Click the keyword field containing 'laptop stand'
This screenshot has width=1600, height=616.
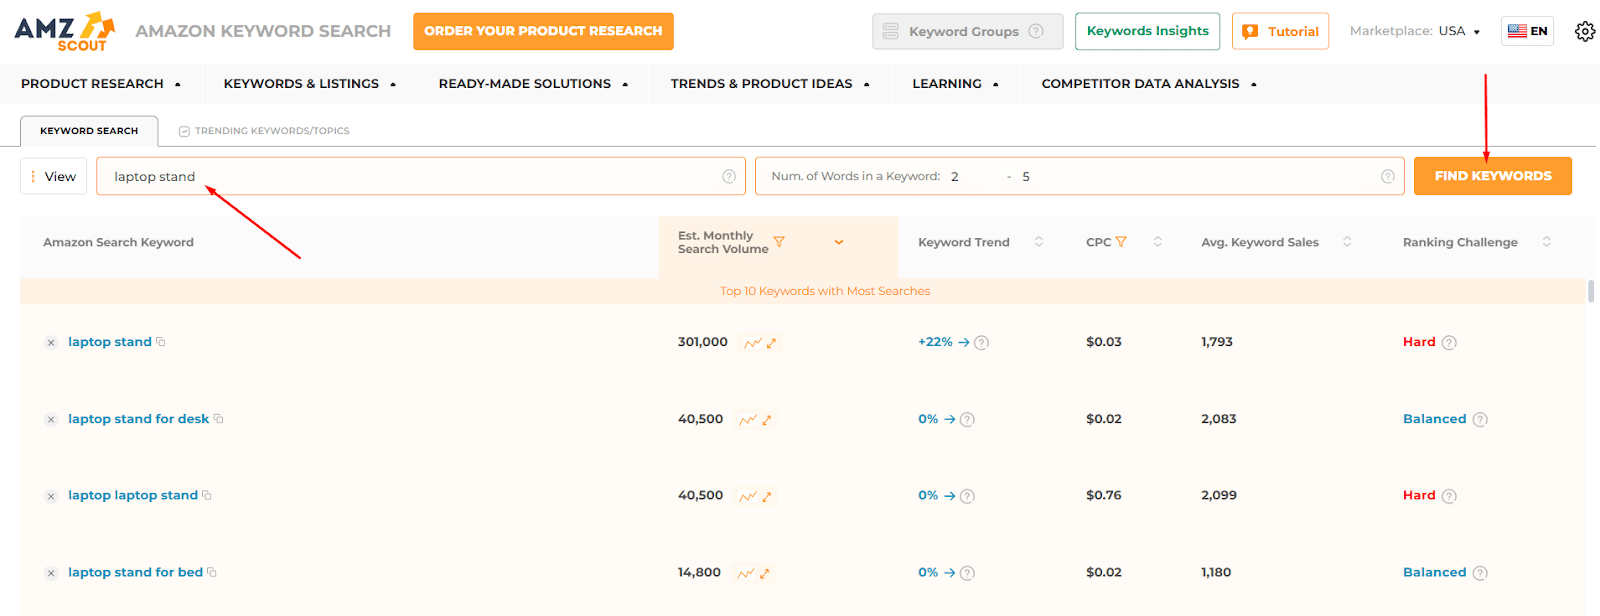[421, 176]
